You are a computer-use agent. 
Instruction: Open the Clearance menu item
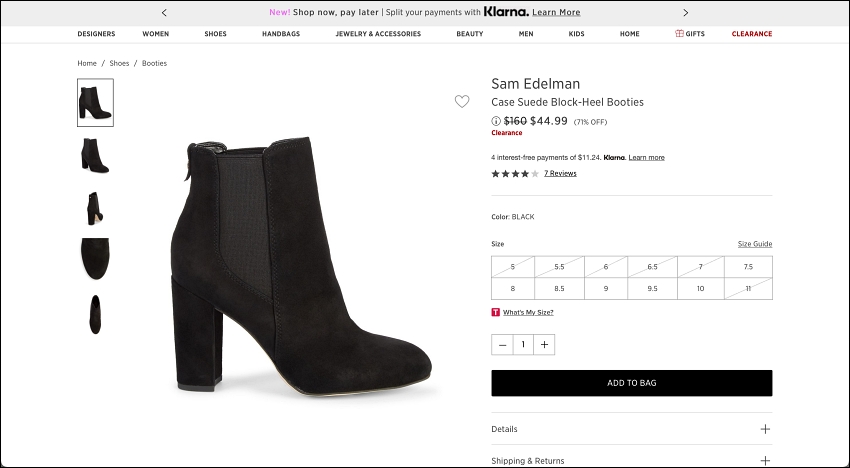(x=752, y=34)
